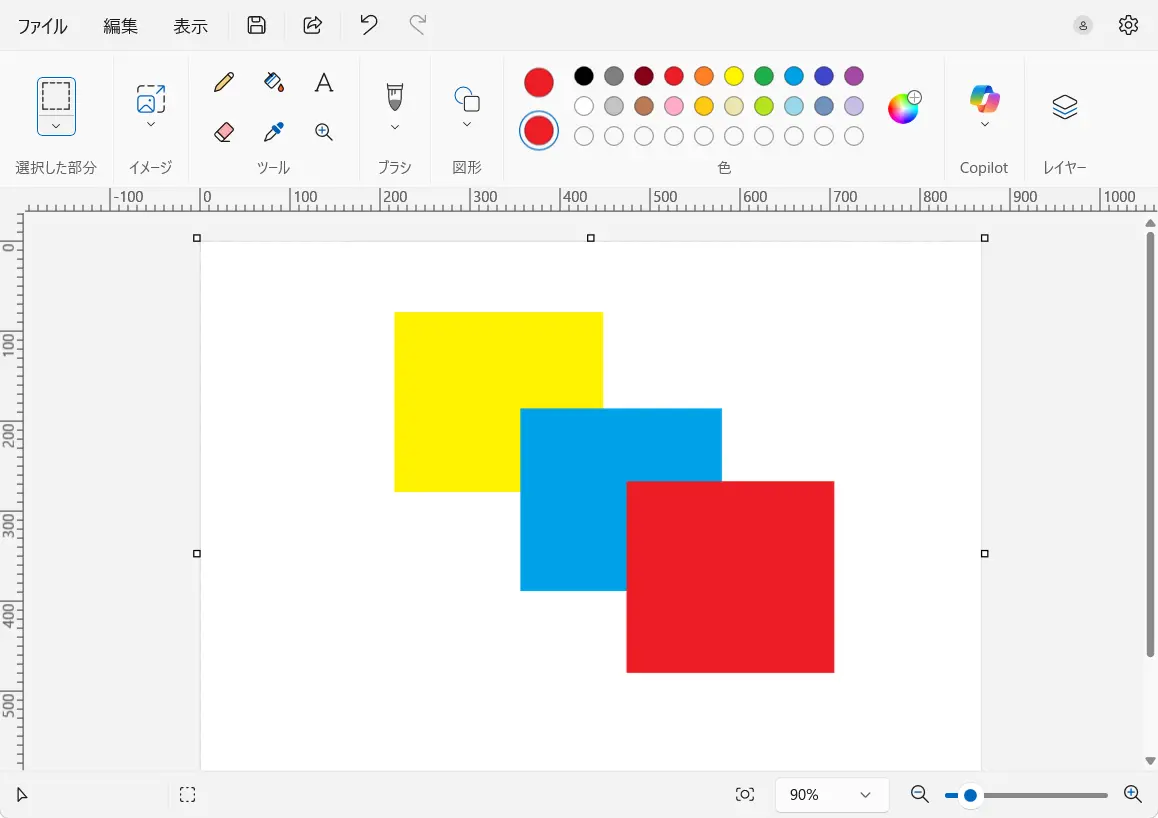This screenshot has height=818, width=1158.
Task: Open the Copilot icon
Action: click(x=984, y=99)
